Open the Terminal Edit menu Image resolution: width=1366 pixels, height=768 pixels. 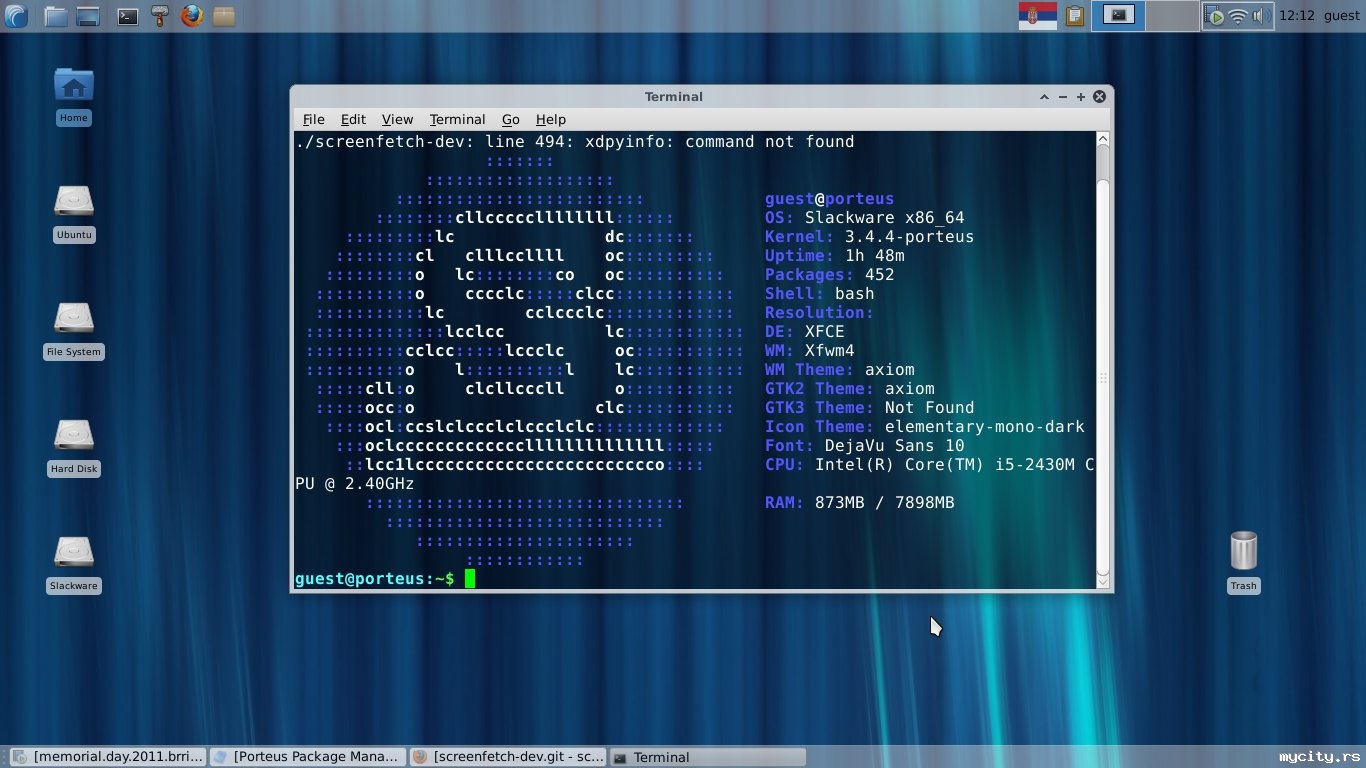[x=353, y=119]
